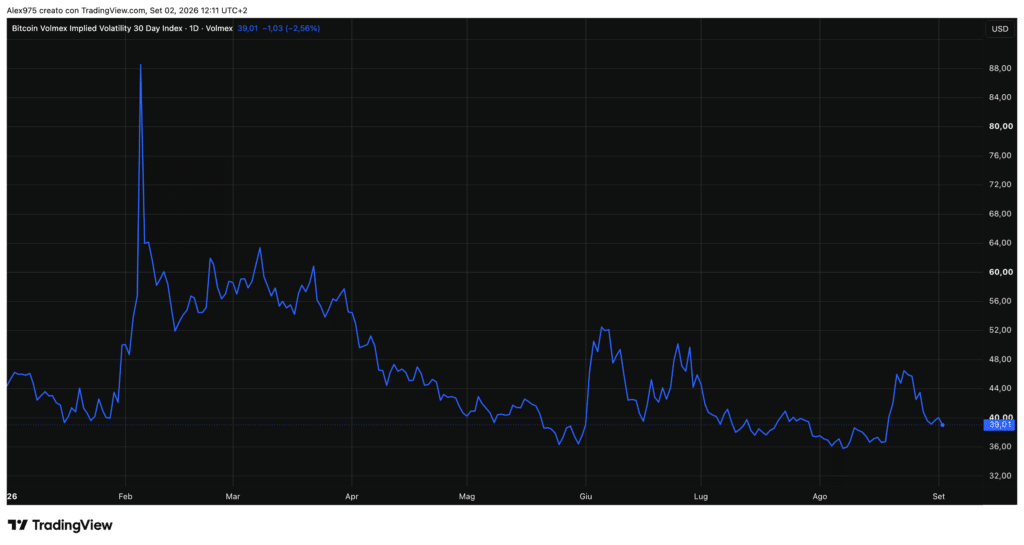Viewport: 1024px width, 545px height.
Task: Click the 60,00 price axis label
Action: [x=1000, y=272]
